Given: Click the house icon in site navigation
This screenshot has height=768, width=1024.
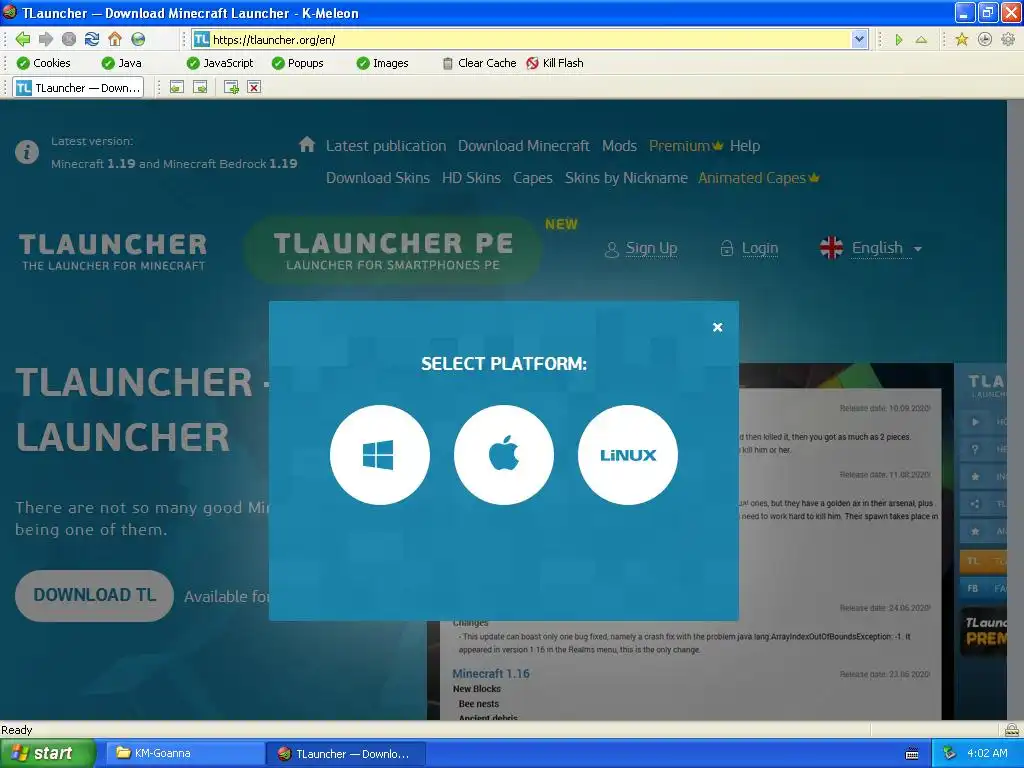Looking at the screenshot, I should pos(307,144).
